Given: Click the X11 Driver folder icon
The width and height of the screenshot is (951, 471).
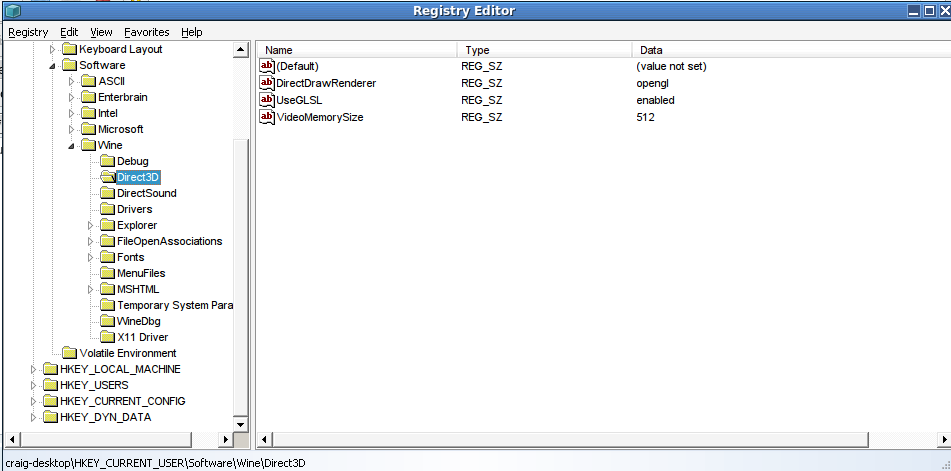Looking at the screenshot, I should point(107,337).
